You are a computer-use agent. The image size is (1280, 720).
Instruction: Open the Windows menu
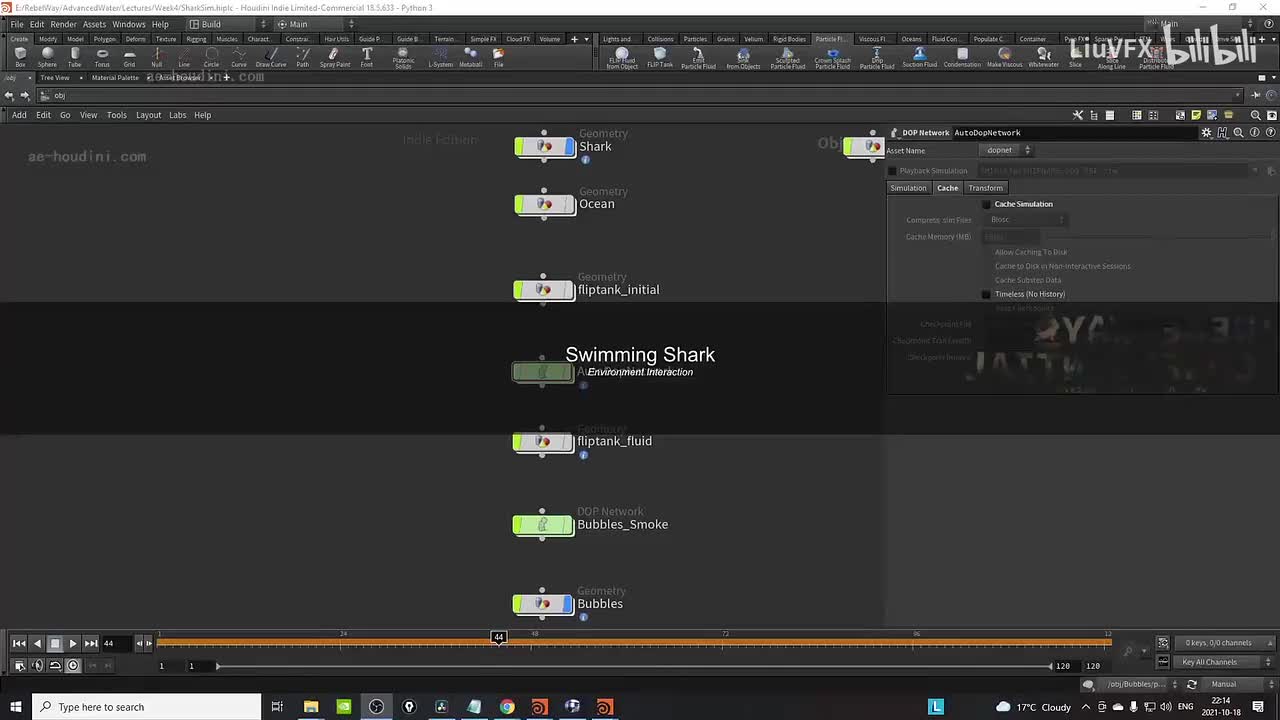click(128, 24)
